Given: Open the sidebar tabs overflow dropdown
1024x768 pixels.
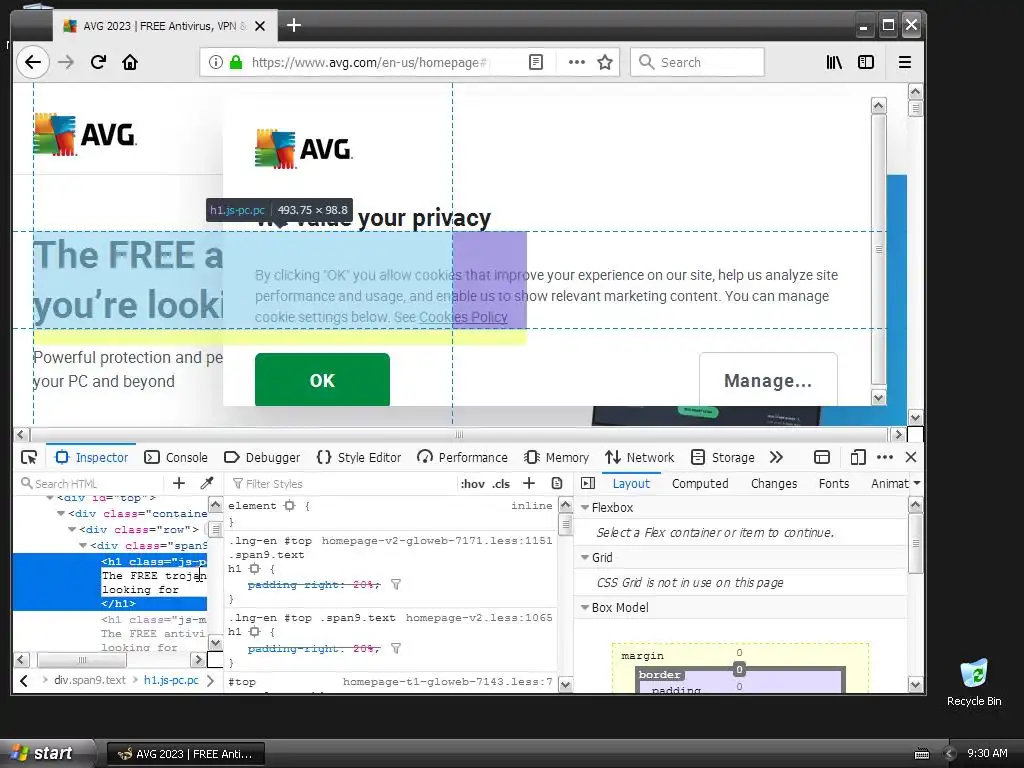Looking at the screenshot, I should [x=917, y=483].
